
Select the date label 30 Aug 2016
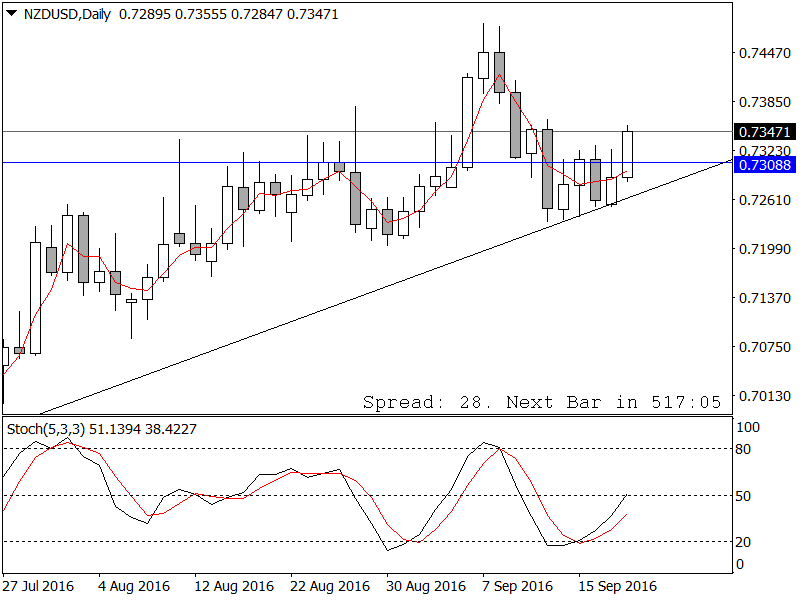point(426,586)
